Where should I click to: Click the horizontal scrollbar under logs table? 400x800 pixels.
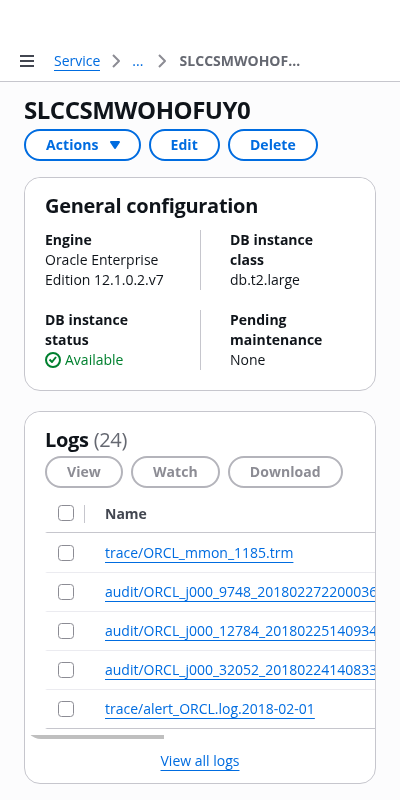[97, 737]
